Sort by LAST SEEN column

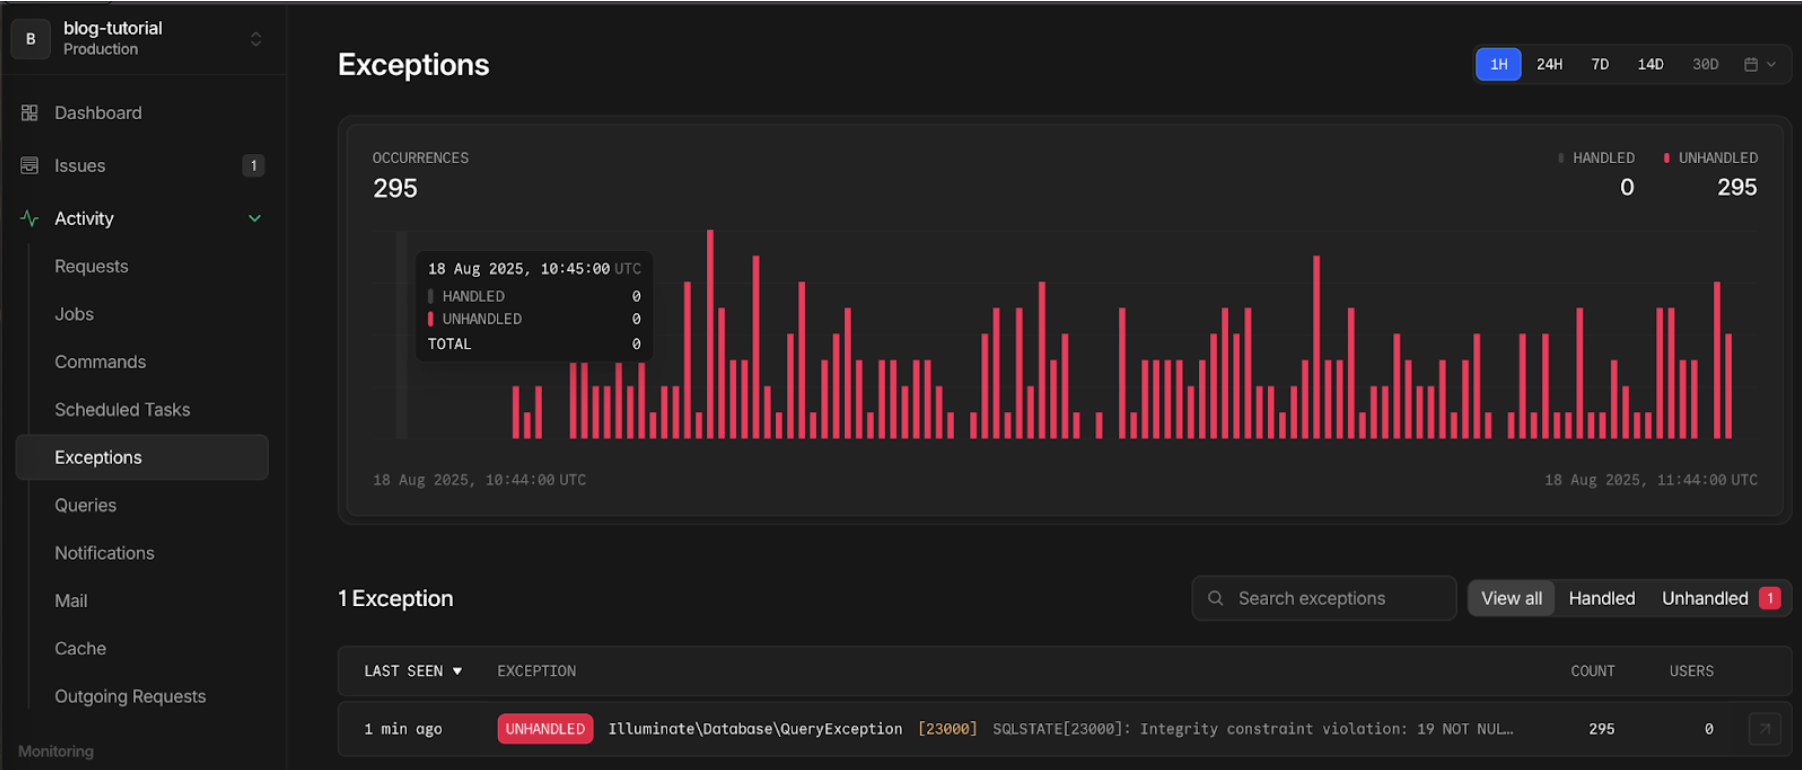413,671
